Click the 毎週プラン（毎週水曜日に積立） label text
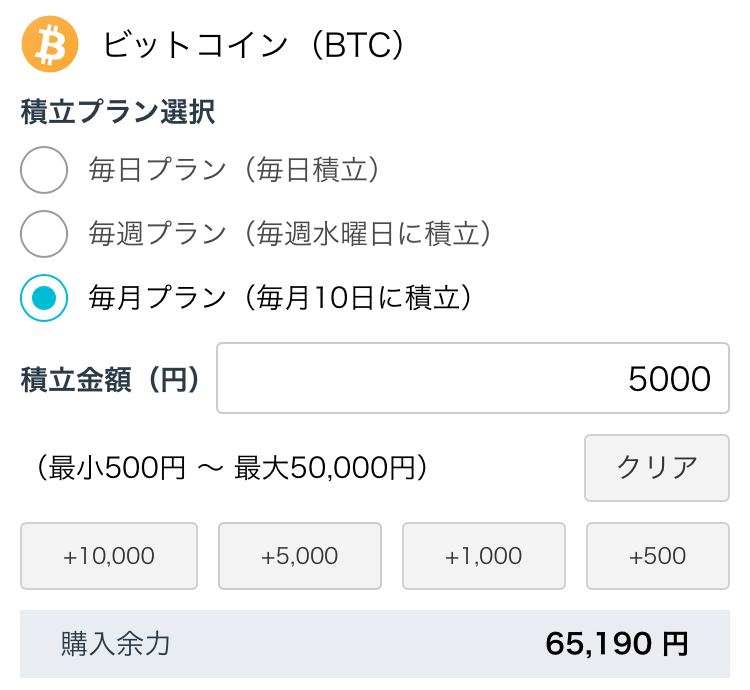 [x=291, y=234]
